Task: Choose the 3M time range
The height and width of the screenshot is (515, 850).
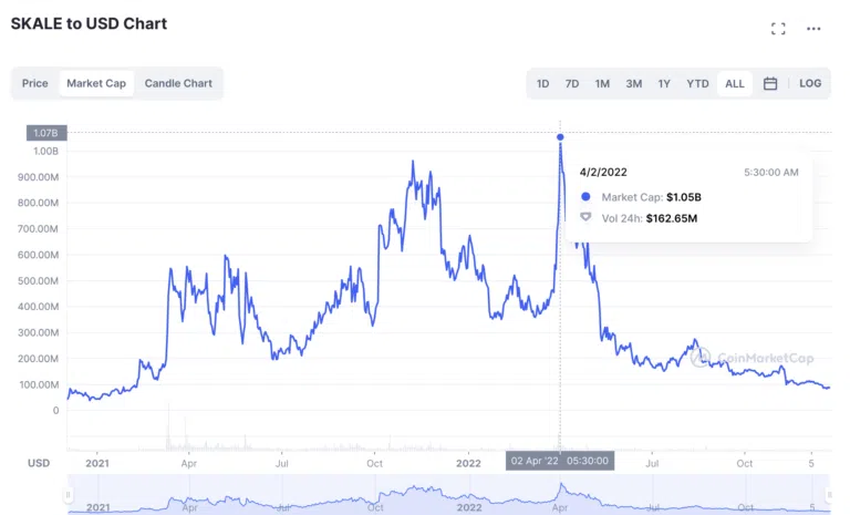Action: [634, 84]
